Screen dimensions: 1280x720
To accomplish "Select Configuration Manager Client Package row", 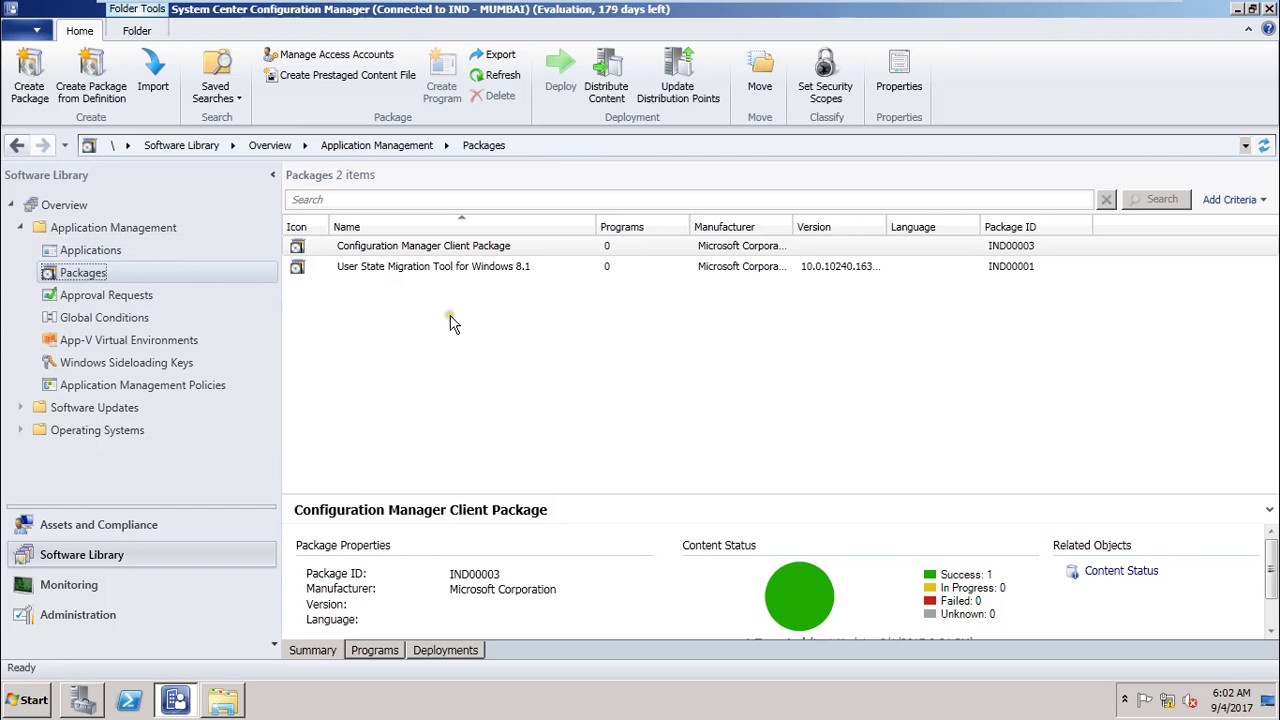I will (780, 246).
